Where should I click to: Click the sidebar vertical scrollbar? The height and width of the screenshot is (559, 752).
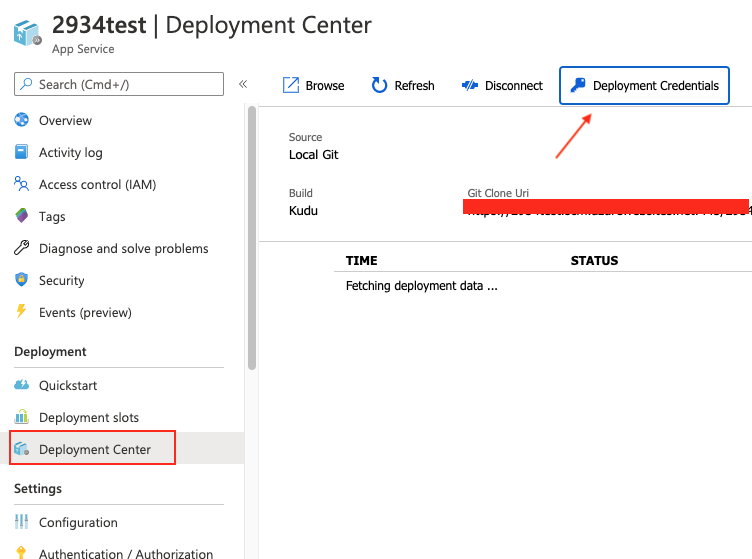(252, 238)
